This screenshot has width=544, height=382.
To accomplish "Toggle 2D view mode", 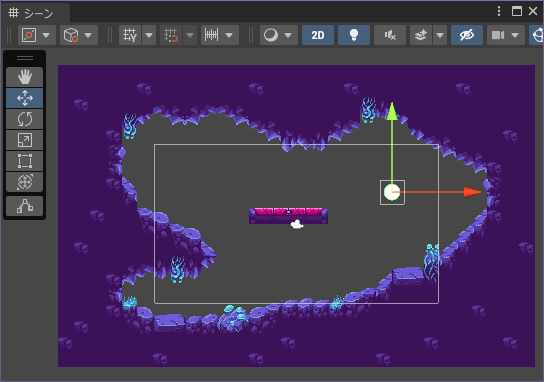I will click(318, 35).
